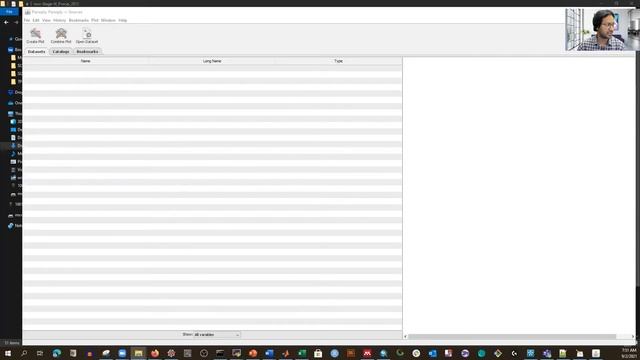Select Quick access in File Explorer sidebar
This screenshot has width=640, height=360.
click(16, 39)
